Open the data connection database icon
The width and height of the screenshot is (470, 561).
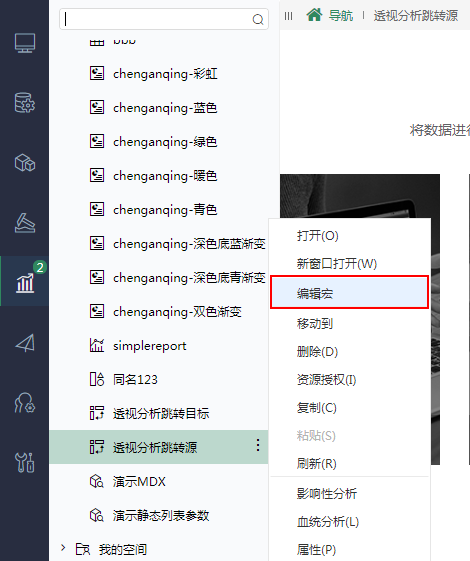(x=25, y=103)
